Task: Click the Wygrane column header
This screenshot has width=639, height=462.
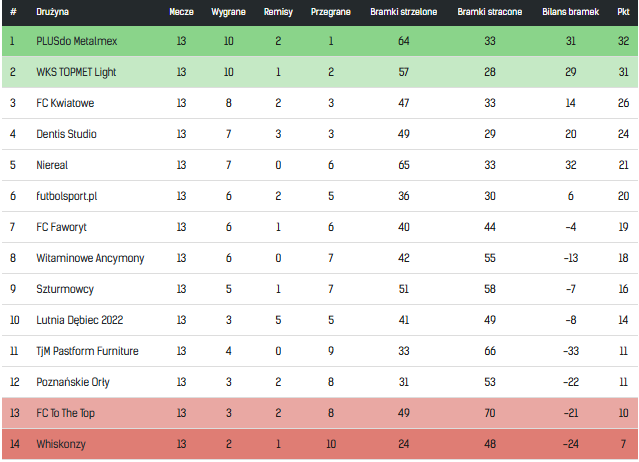Action: click(x=228, y=12)
